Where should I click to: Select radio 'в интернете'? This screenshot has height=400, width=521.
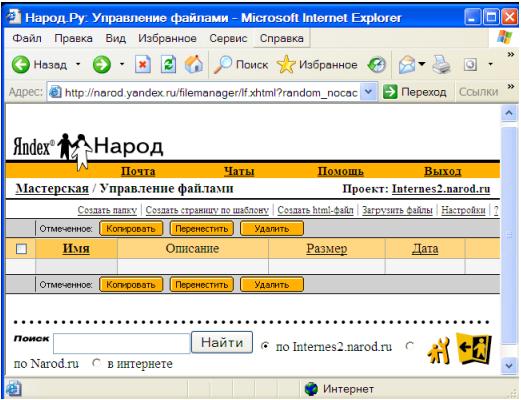[x=96, y=362]
